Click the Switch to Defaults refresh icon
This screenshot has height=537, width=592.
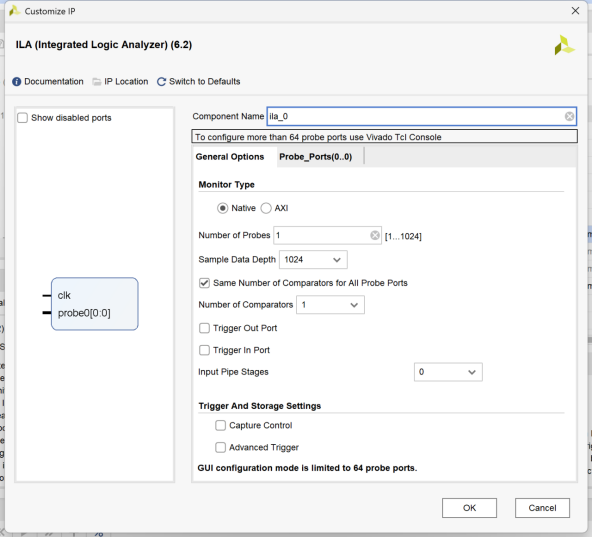tap(161, 82)
